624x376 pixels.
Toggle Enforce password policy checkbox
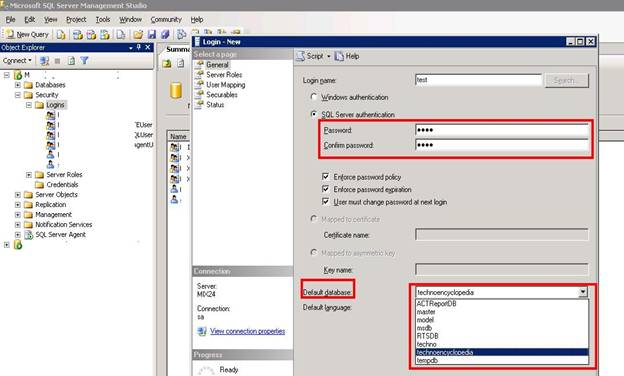pos(326,176)
